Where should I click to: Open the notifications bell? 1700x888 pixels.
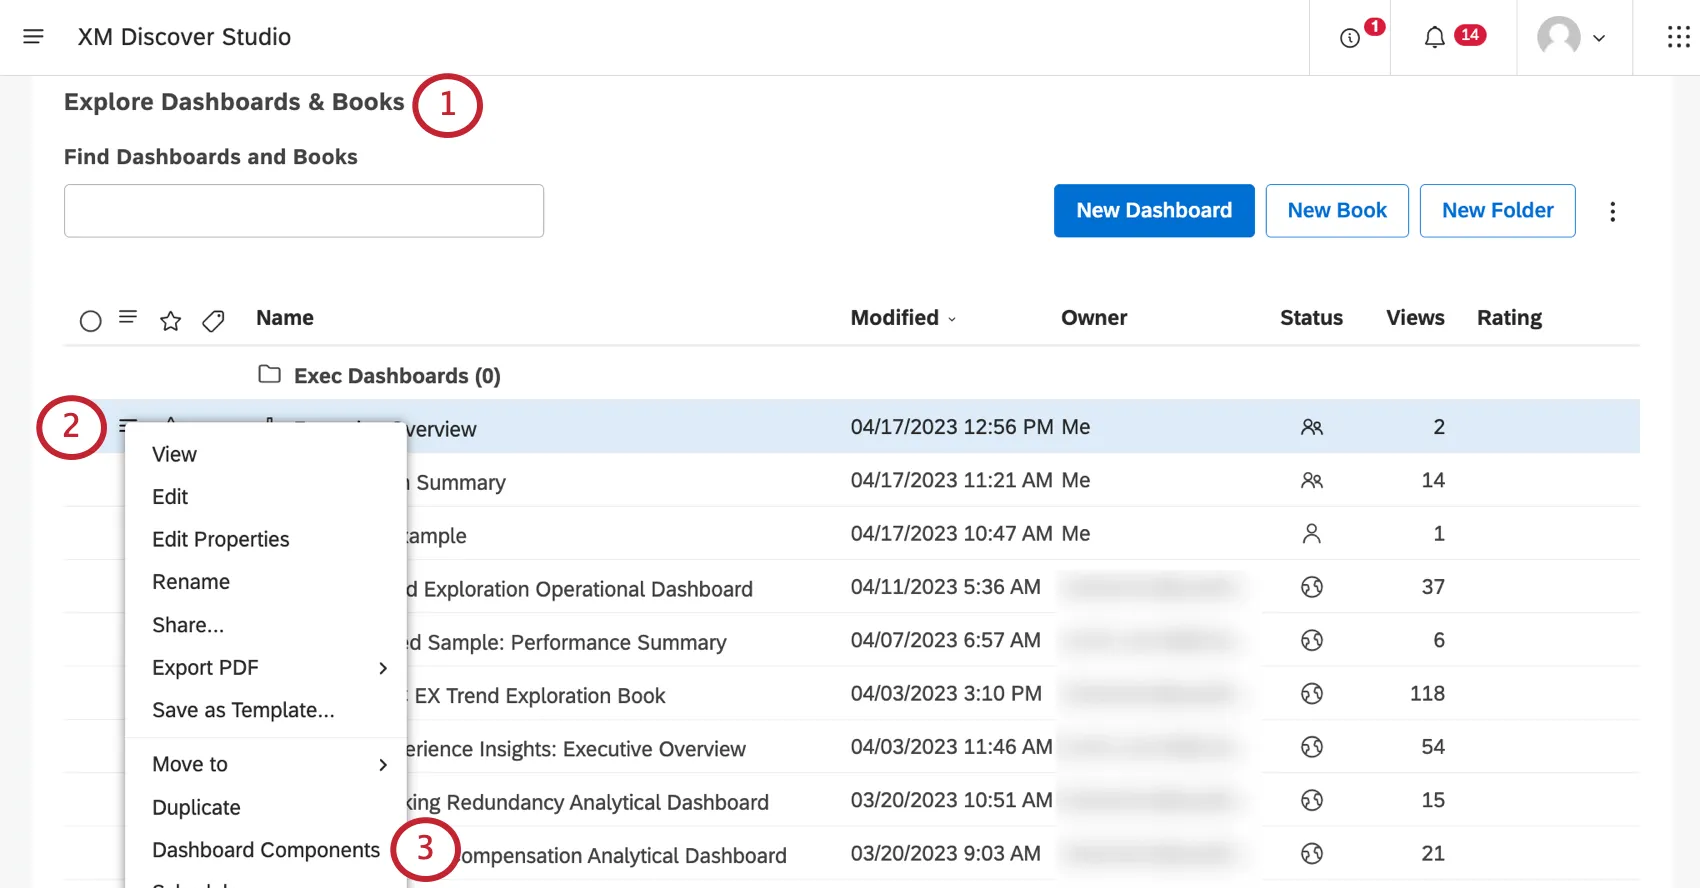pyautogui.click(x=1434, y=38)
